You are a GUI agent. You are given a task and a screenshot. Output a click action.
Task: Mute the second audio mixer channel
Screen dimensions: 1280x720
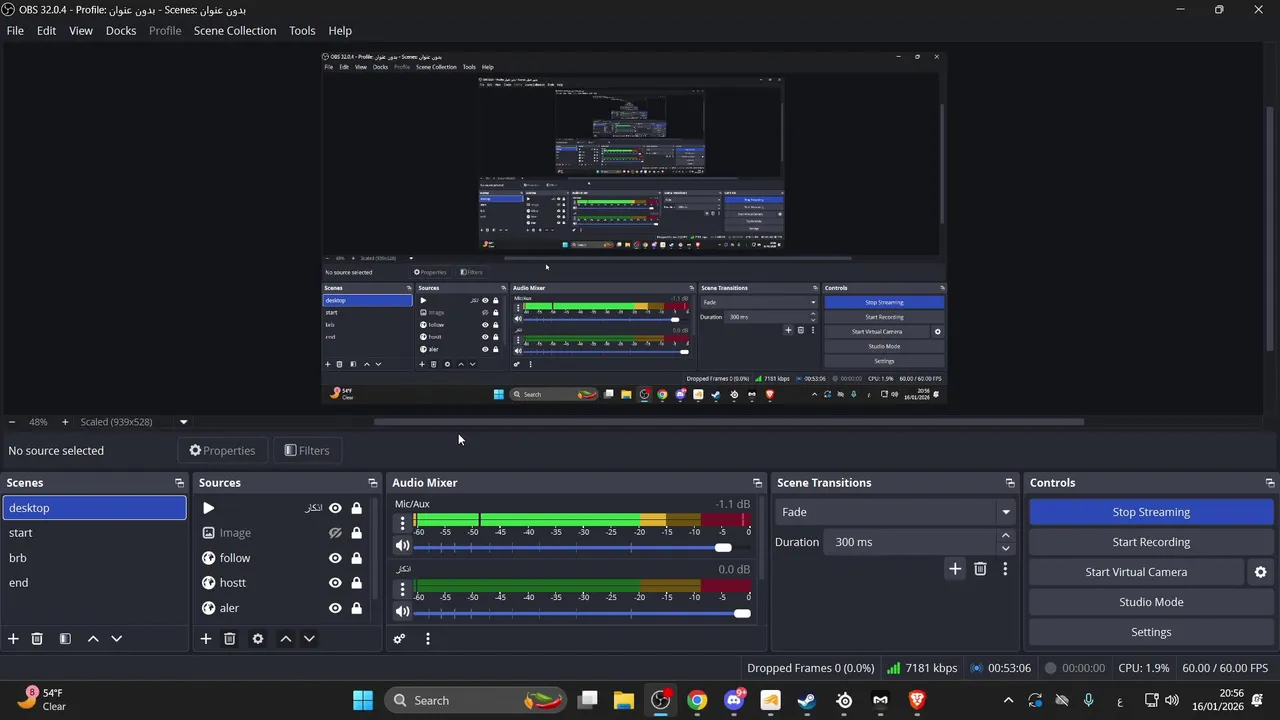[x=403, y=612]
